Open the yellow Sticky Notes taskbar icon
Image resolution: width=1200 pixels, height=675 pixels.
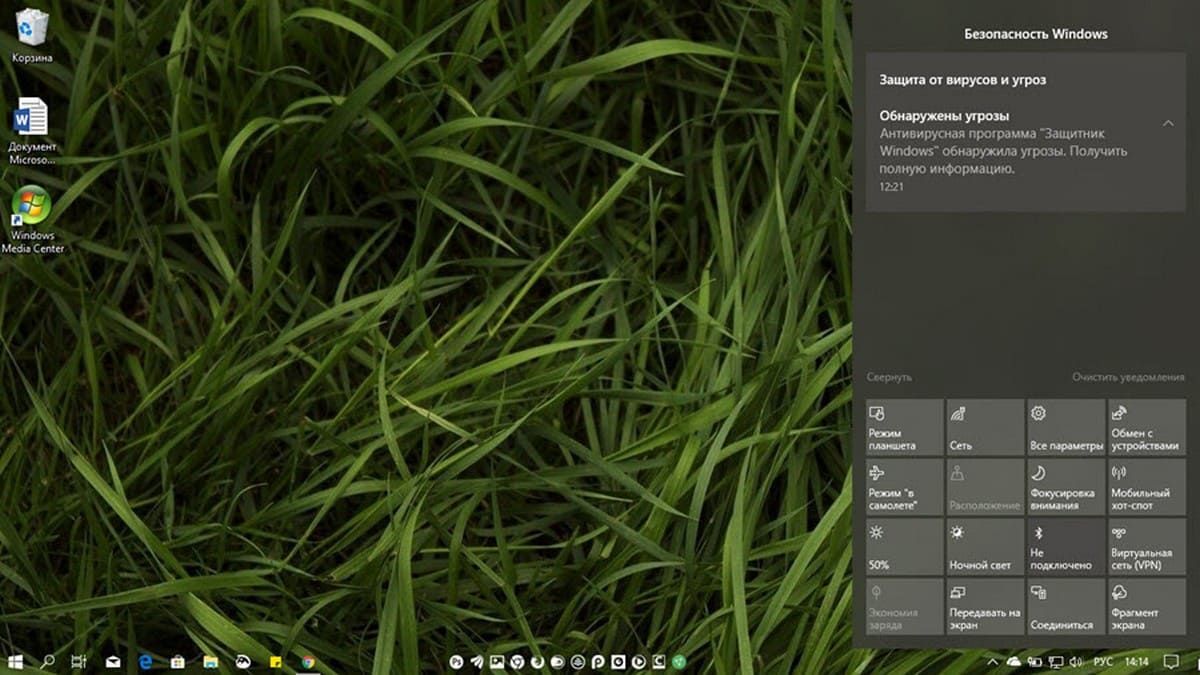(275, 662)
